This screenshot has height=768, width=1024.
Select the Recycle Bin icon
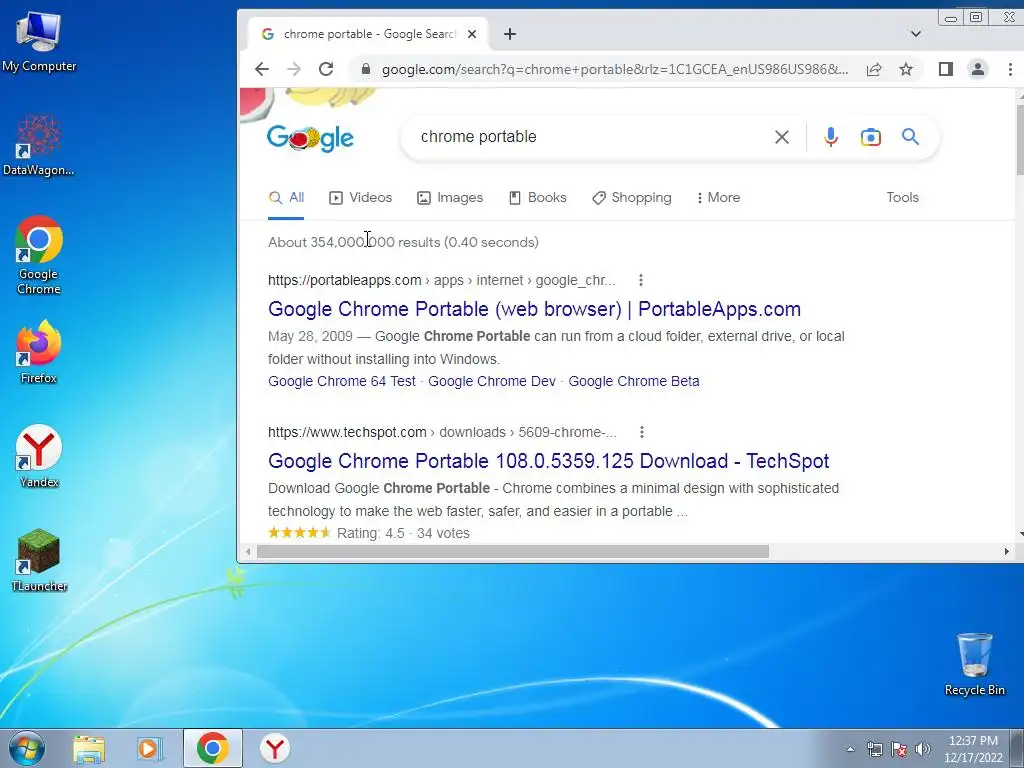pos(974,664)
